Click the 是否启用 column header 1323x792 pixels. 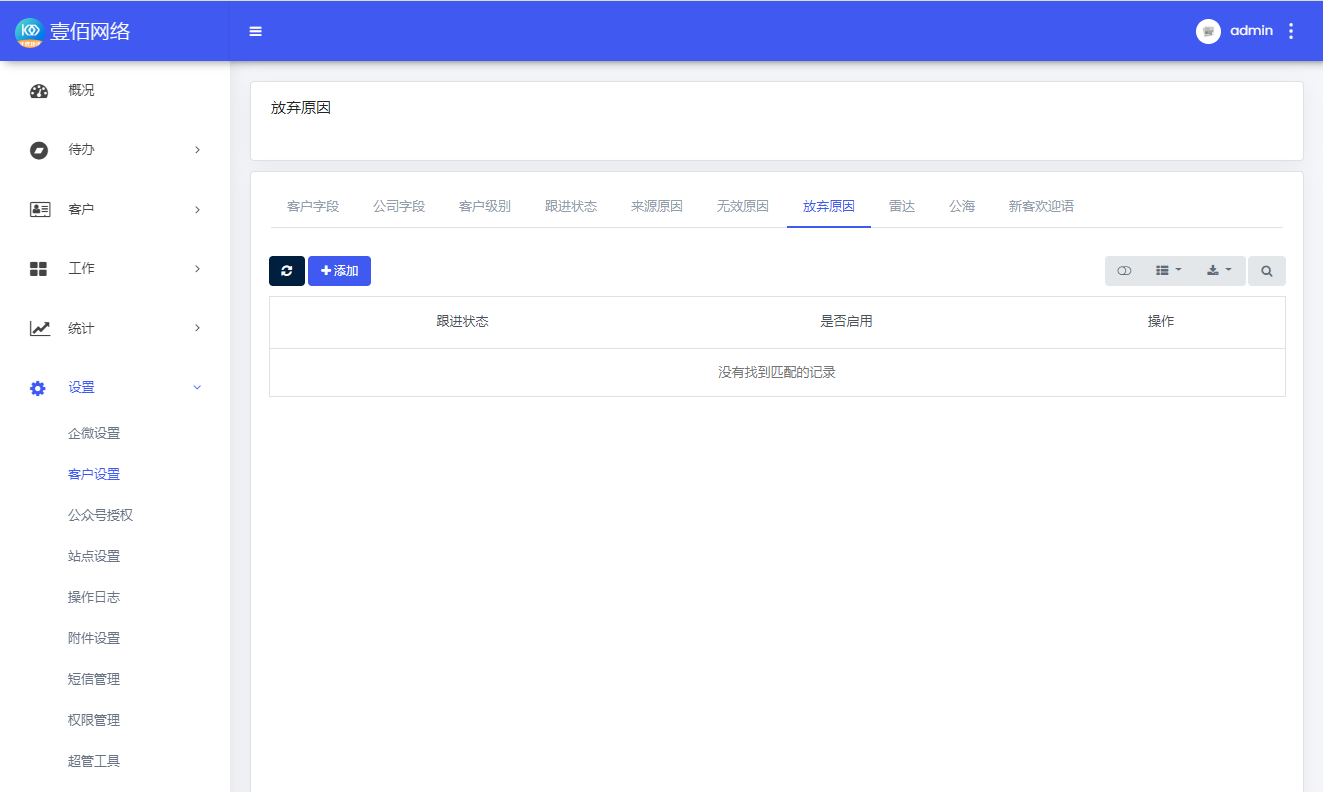(x=846, y=322)
